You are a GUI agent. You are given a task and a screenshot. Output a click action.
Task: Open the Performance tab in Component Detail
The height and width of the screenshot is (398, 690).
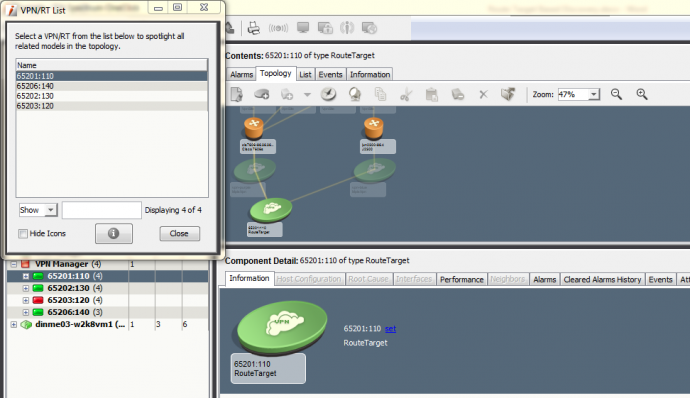[462, 280]
